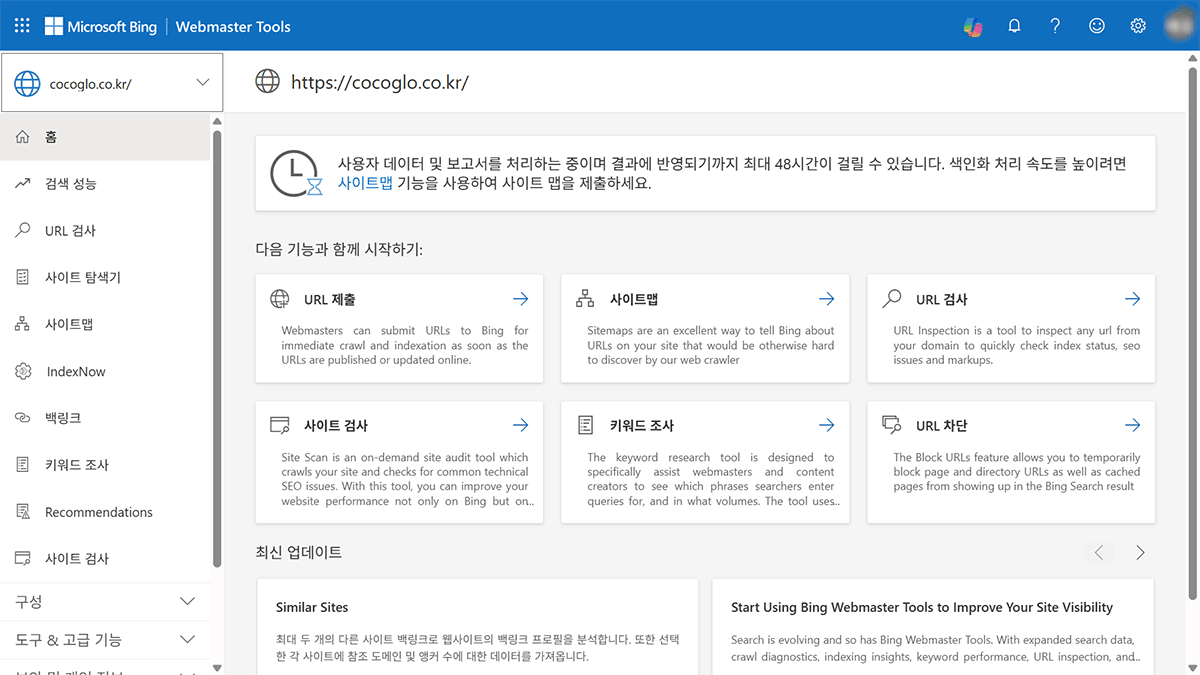This screenshot has height=675, width=1200.
Task: Click the home icon for 홈
Action: 23,136
